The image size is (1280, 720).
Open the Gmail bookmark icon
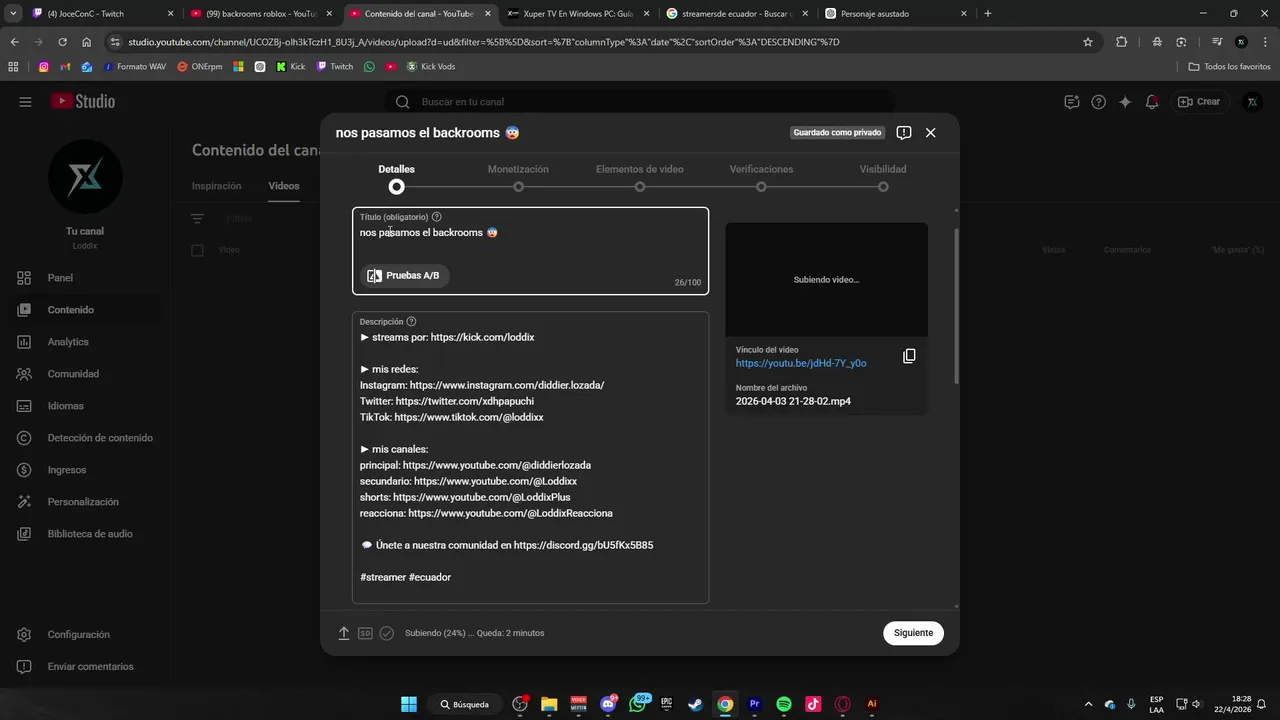coord(66,67)
